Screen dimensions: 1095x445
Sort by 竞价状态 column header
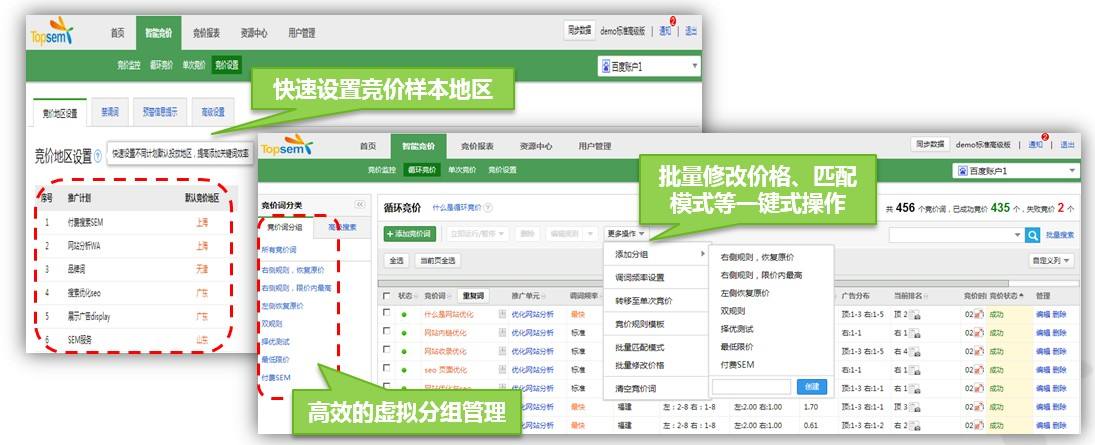pos(1008,296)
